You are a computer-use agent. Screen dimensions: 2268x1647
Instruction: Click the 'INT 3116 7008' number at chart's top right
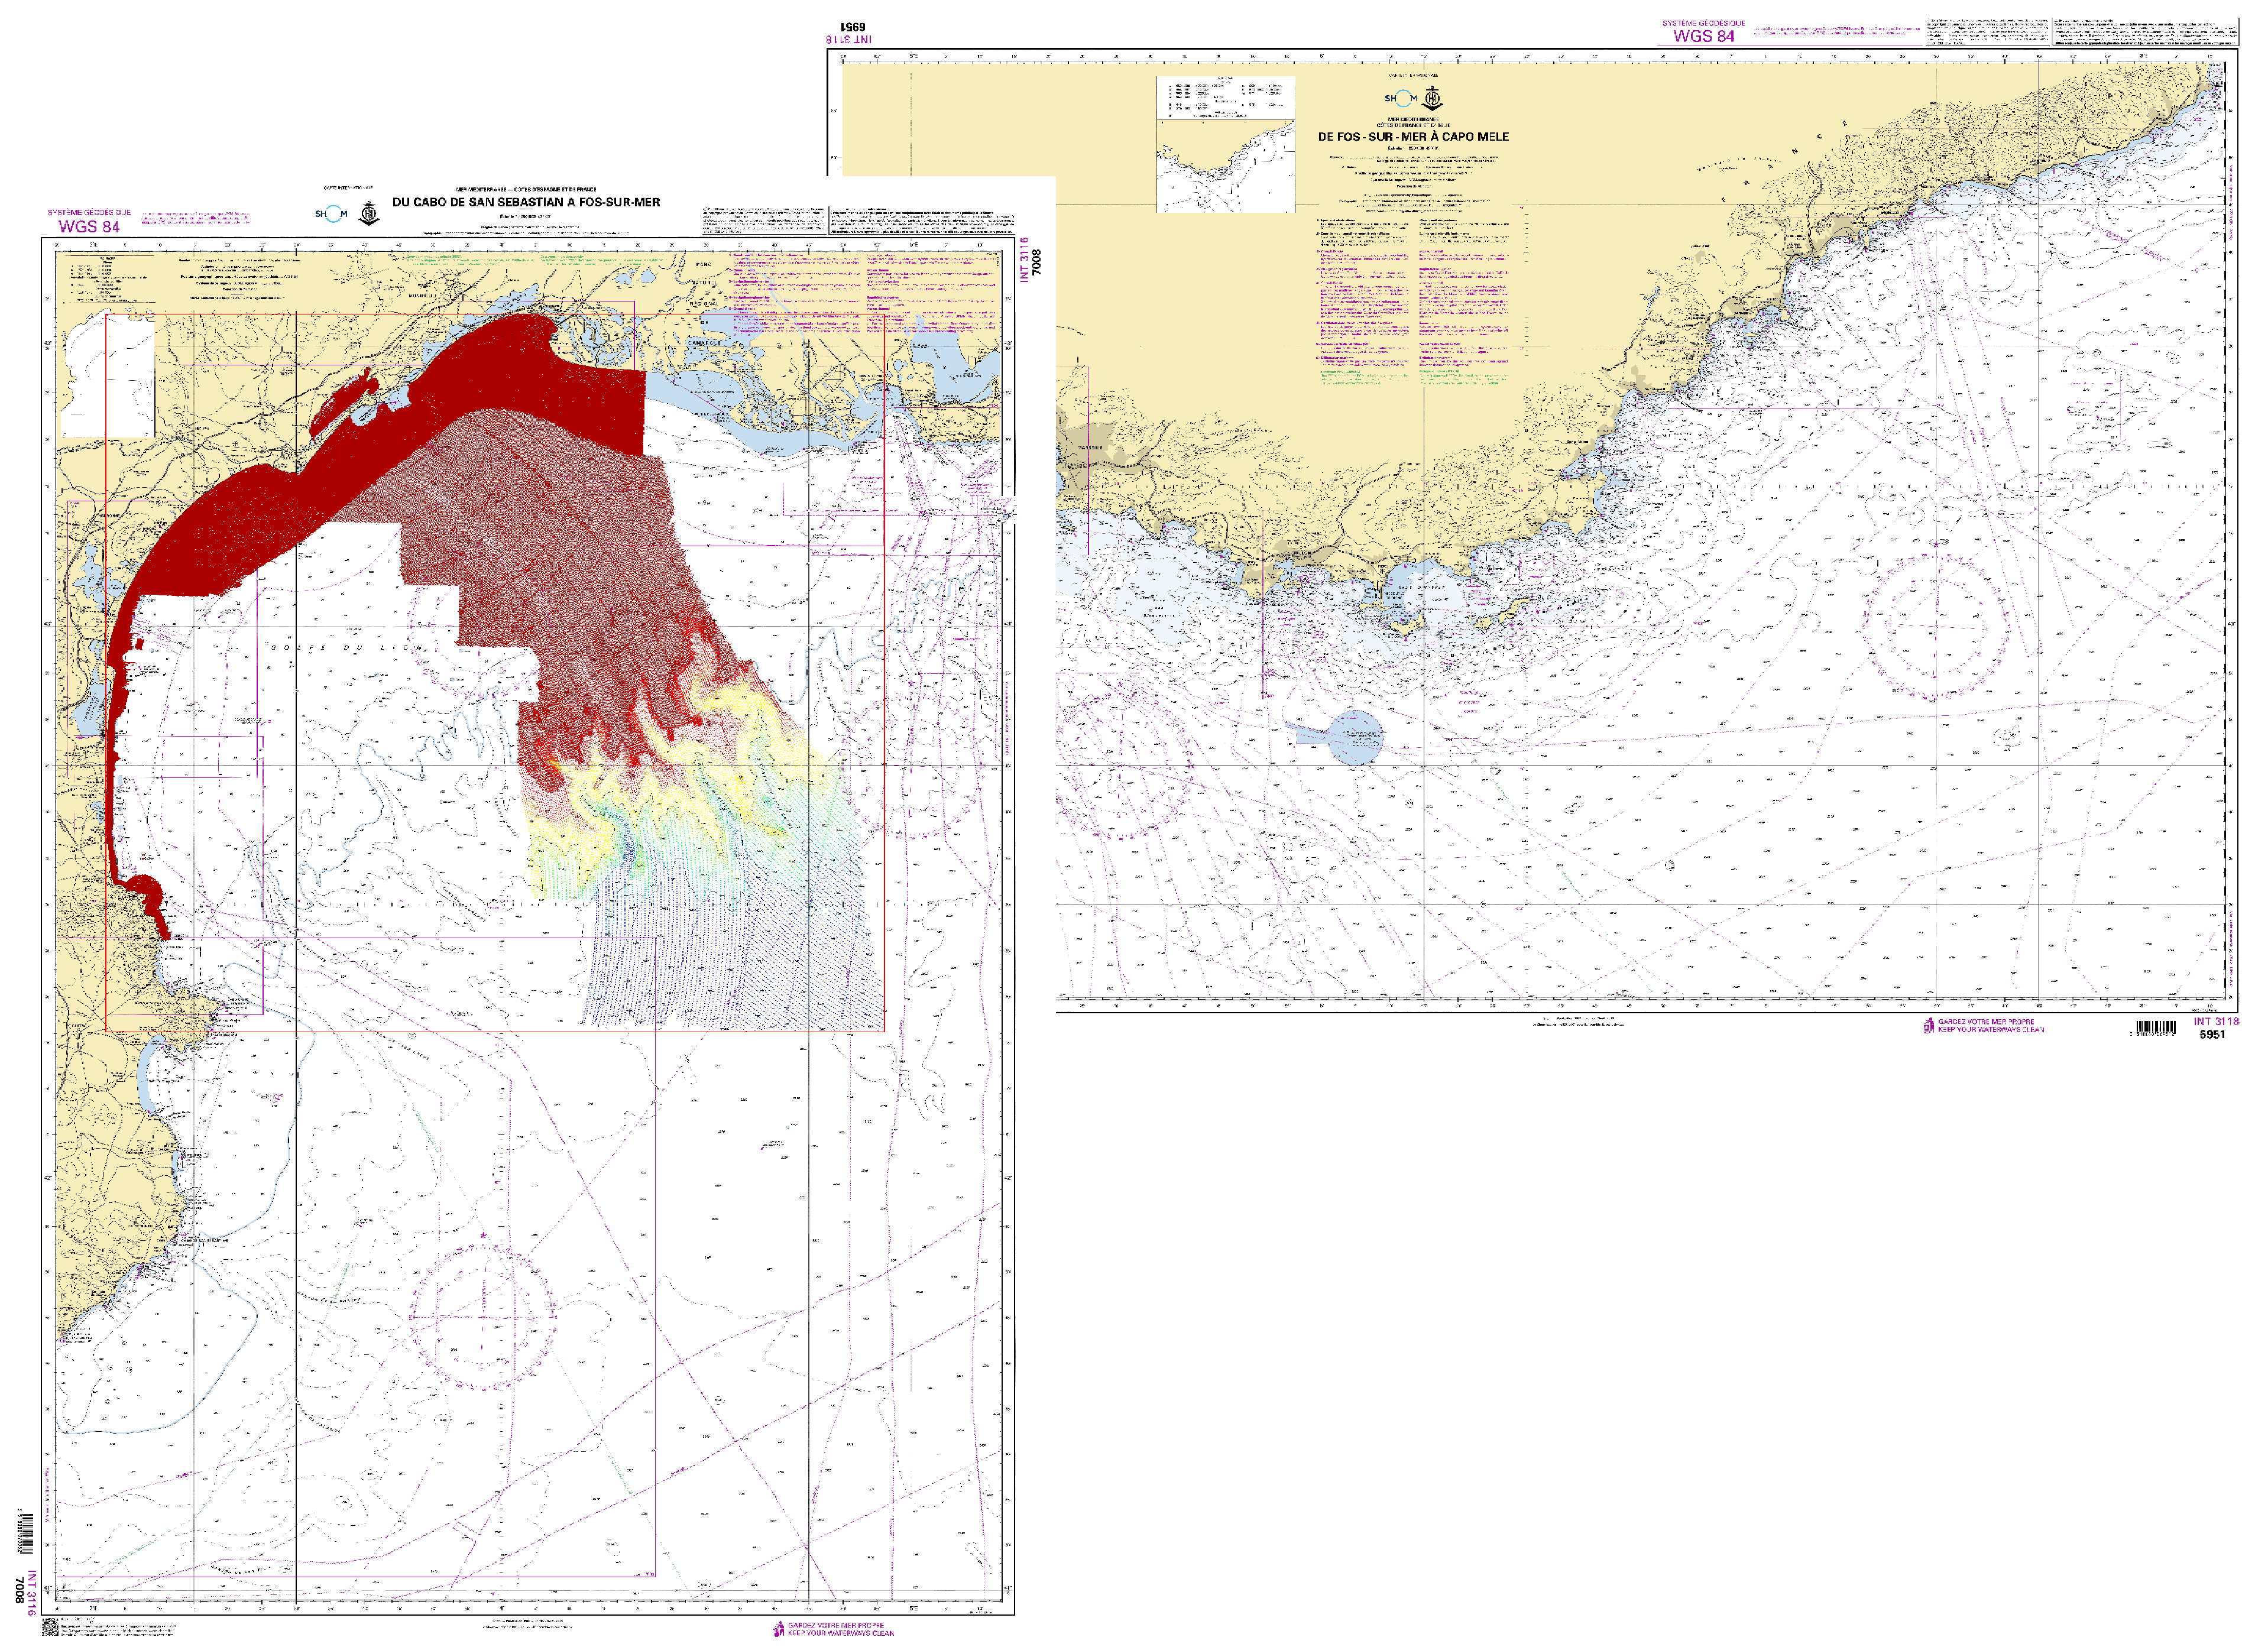click(1030, 260)
